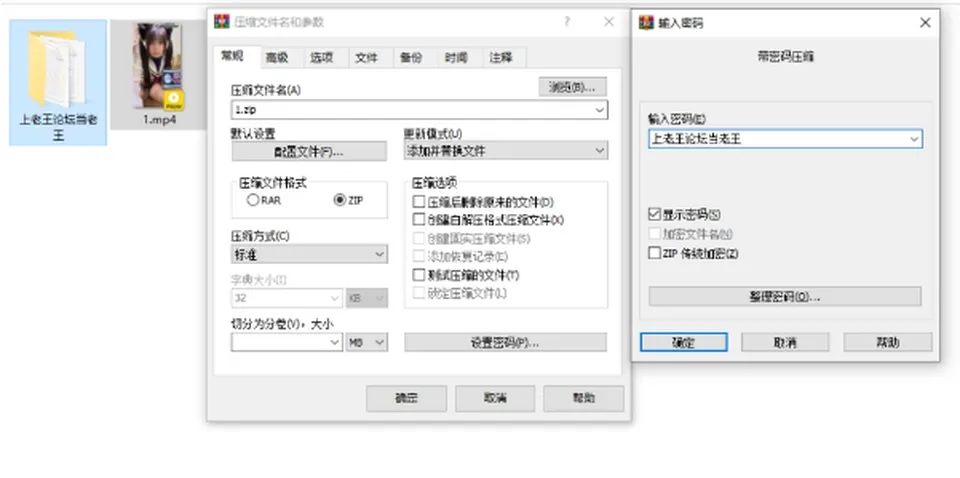
Task: Click the 浏览(B)... button
Action: coord(572,87)
